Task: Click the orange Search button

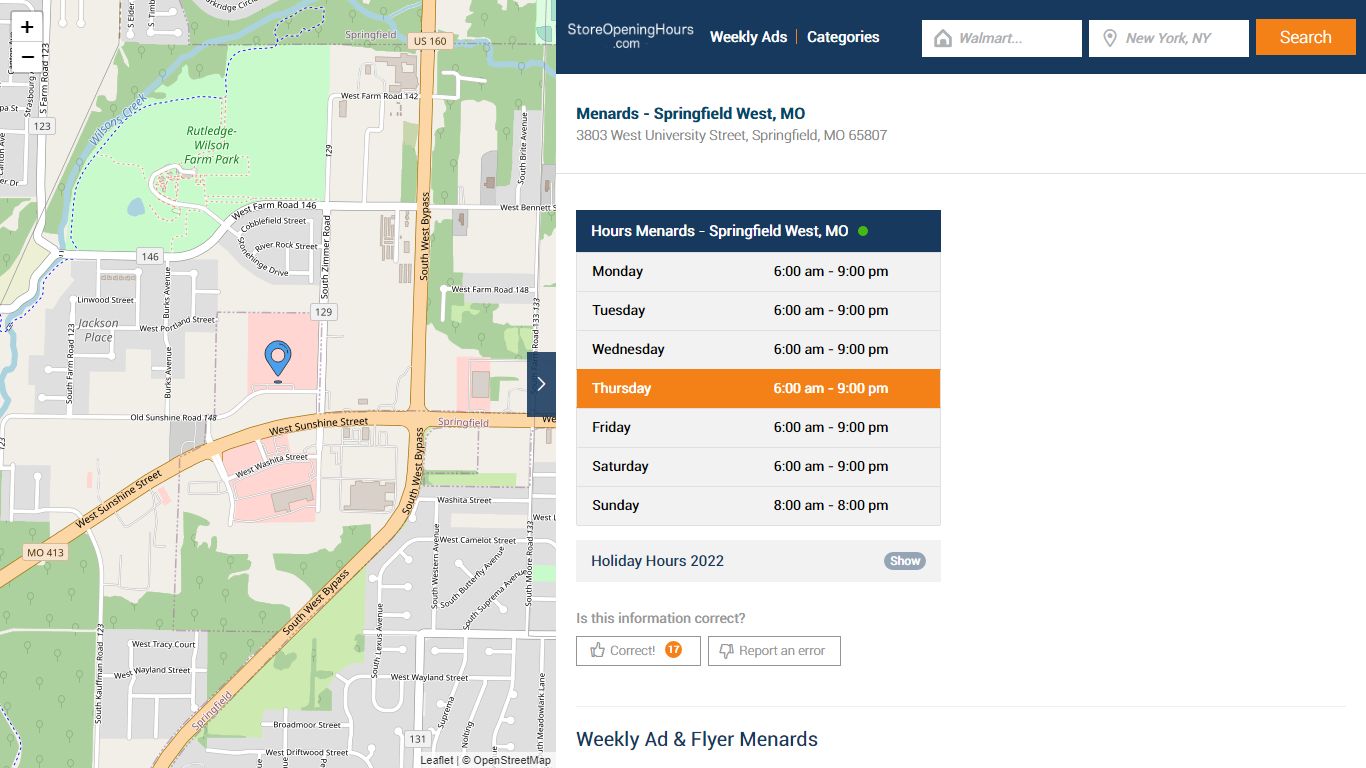Action: pos(1306,37)
